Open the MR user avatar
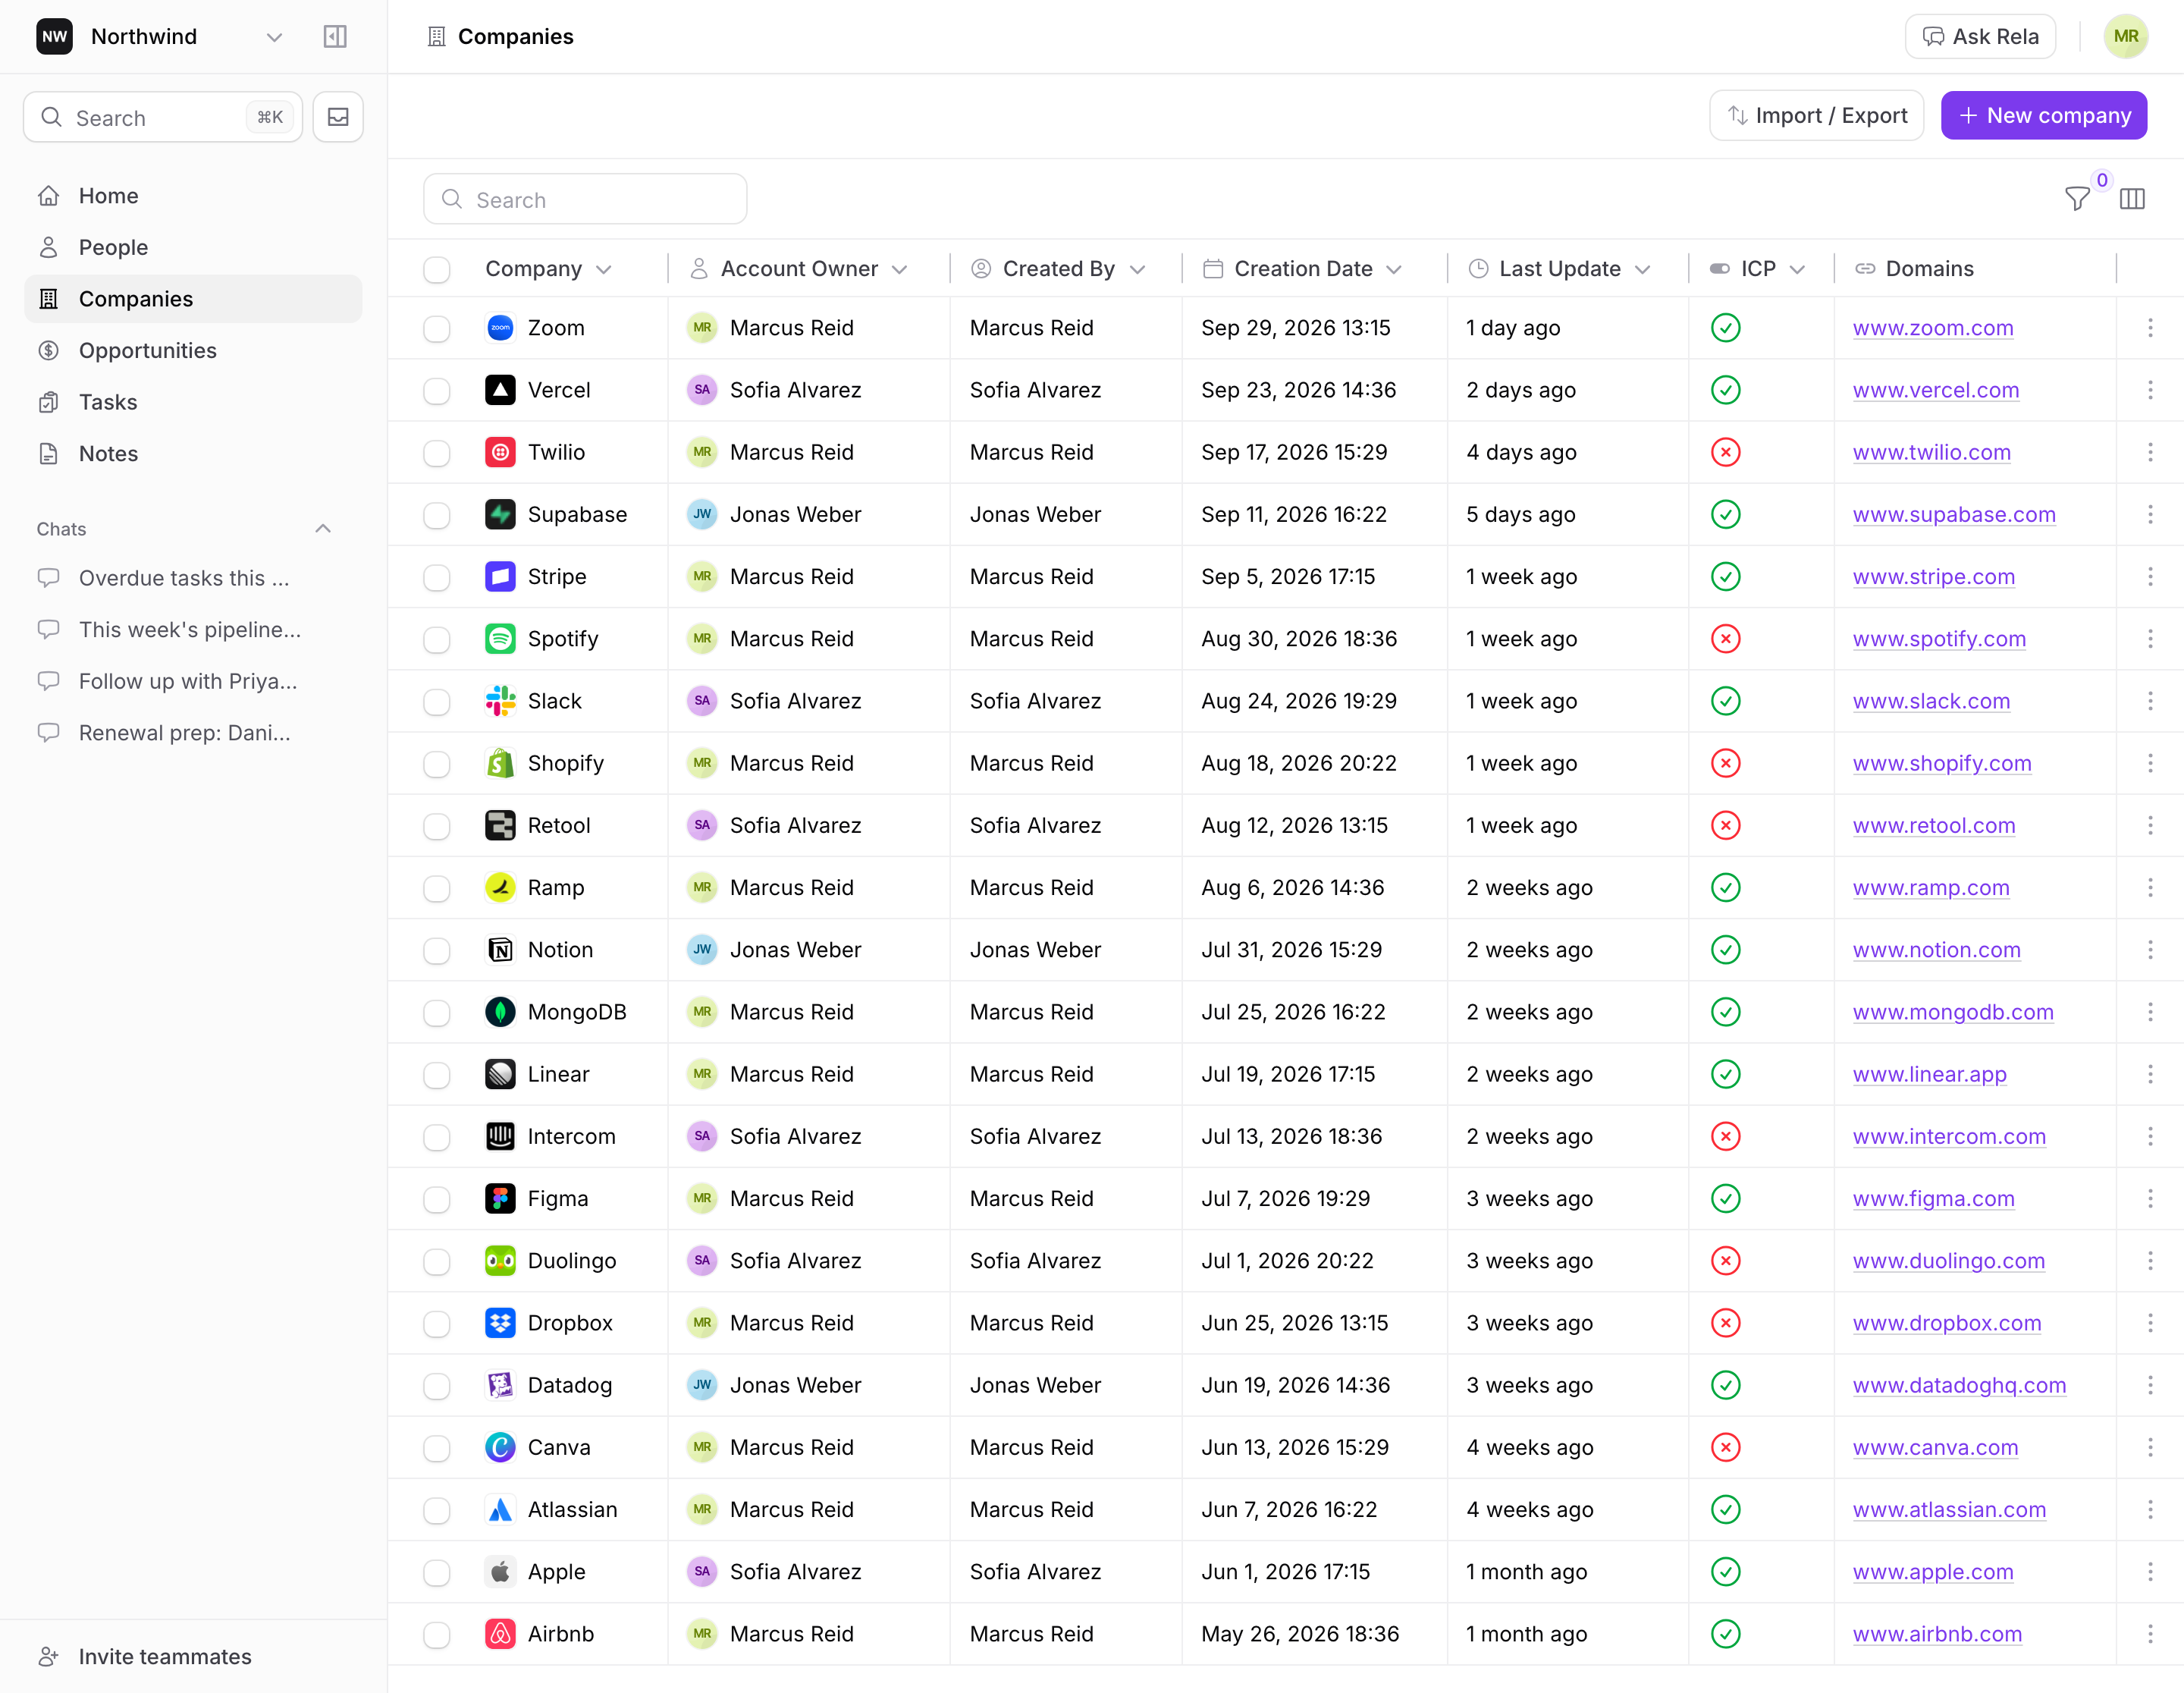The width and height of the screenshot is (2184, 1693). click(2126, 37)
